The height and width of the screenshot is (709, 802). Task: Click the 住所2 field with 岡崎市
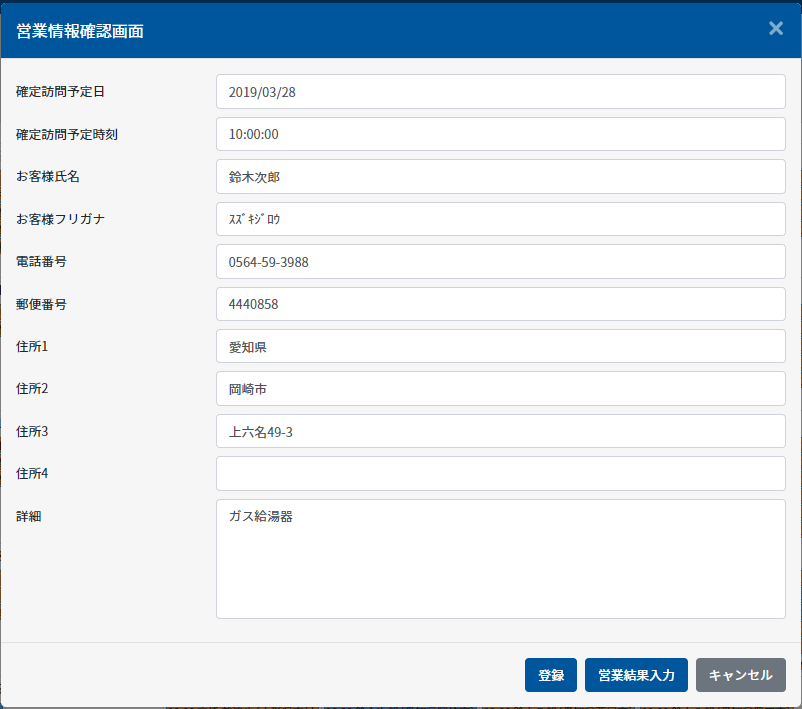[500, 389]
